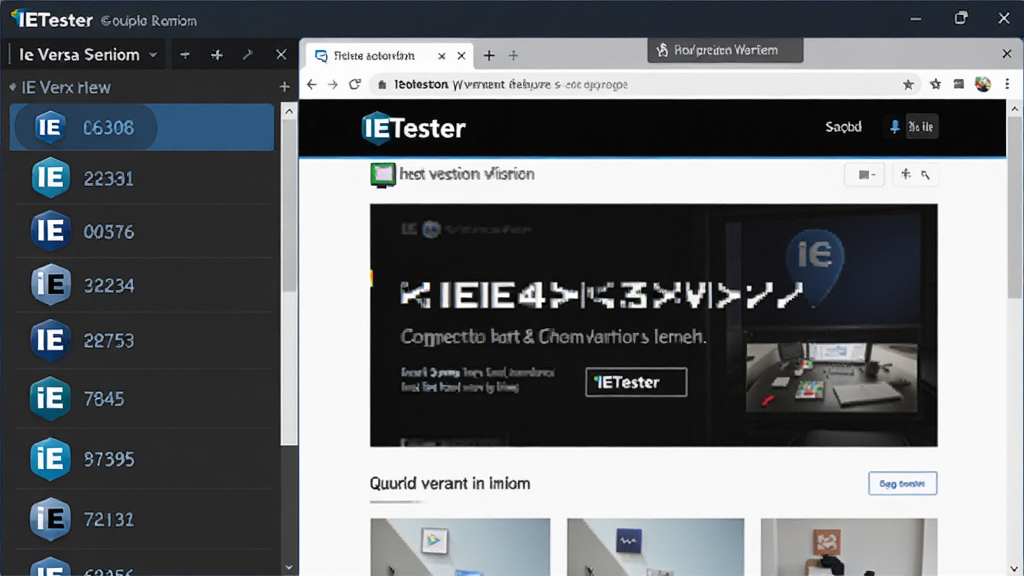
Task: Go back in browser
Action: tap(312, 84)
